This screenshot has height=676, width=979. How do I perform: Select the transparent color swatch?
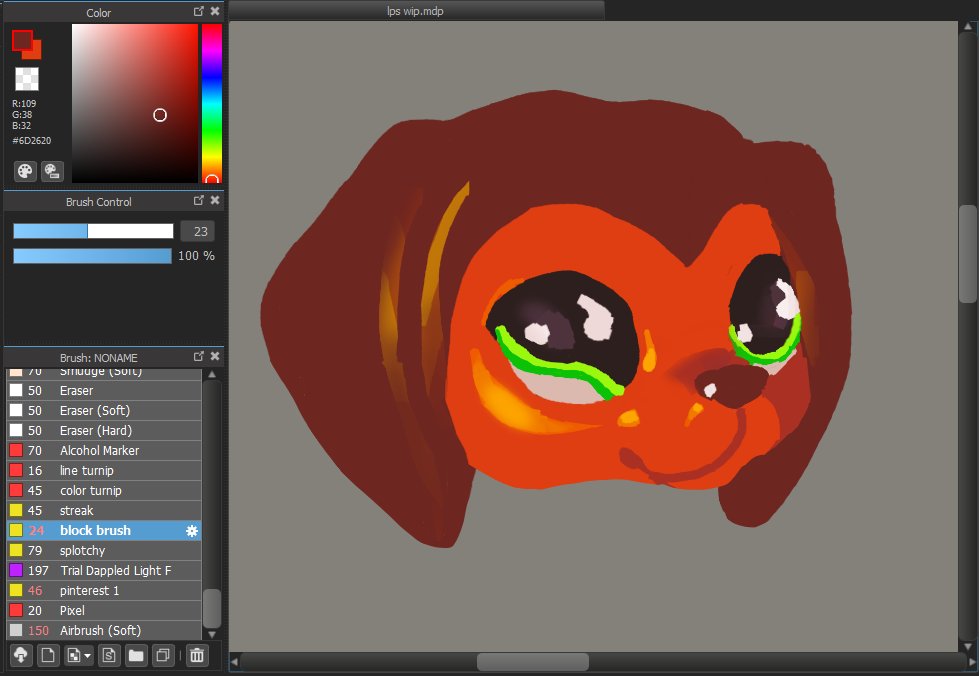[x=27, y=79]
